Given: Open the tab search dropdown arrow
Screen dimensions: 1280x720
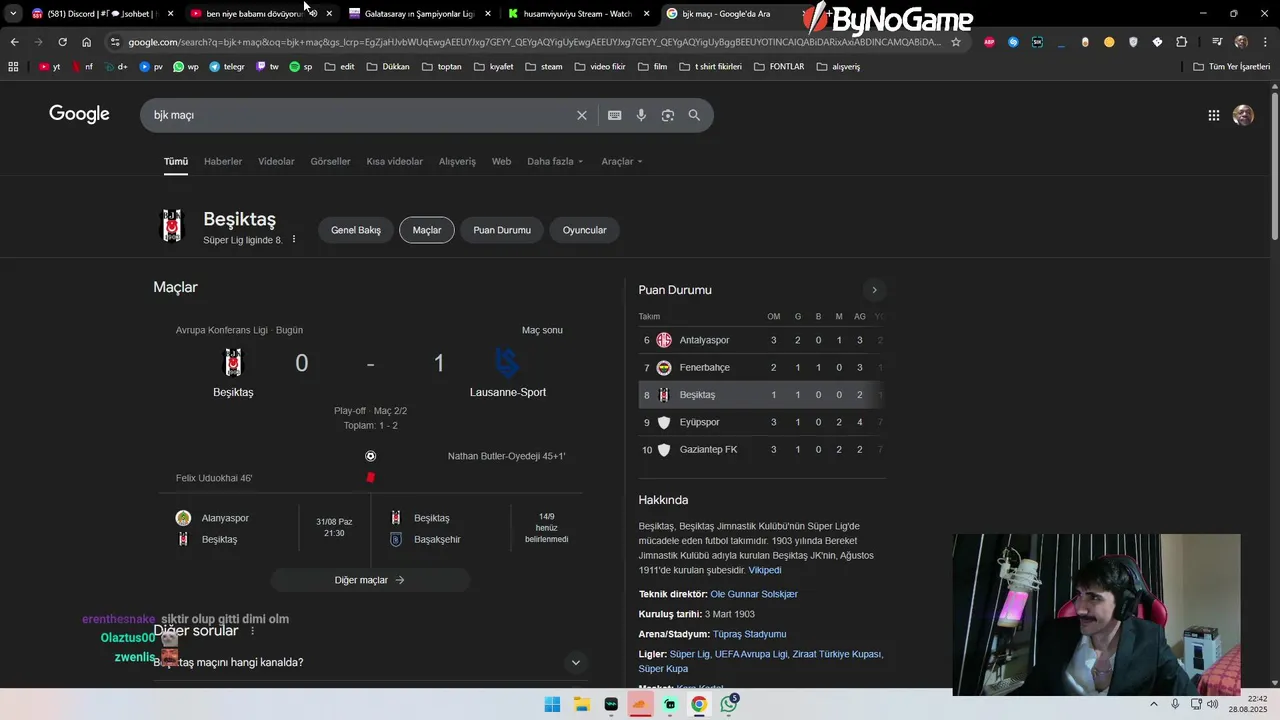Looking at the screenshot, I should pyautogui.click(x=13, y=14).
